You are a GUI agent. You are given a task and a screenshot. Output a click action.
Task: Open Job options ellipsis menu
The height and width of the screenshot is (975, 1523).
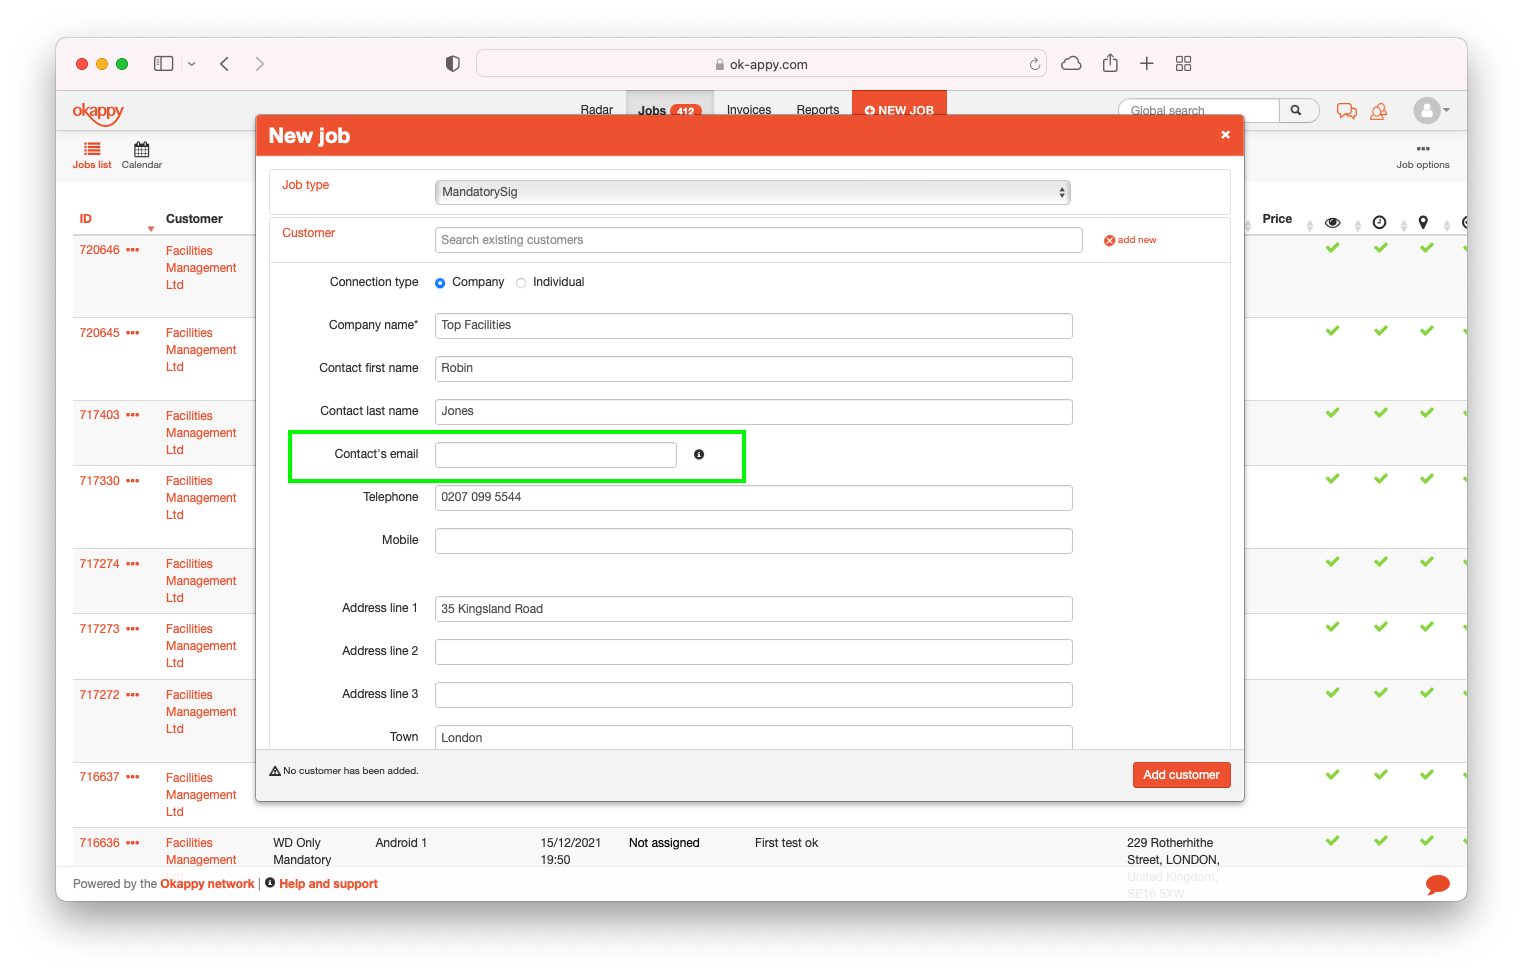(x=1423, y=149)
